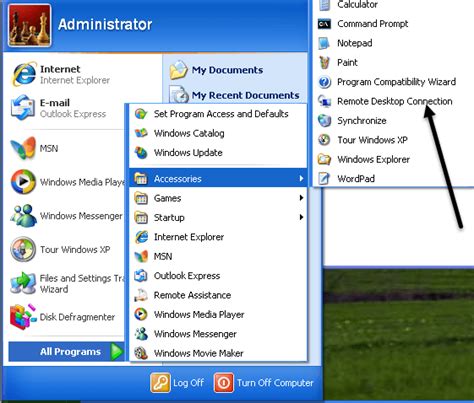Click the Notepad icon
Screen dimensions: 474x403
click(x=324, y=43)
